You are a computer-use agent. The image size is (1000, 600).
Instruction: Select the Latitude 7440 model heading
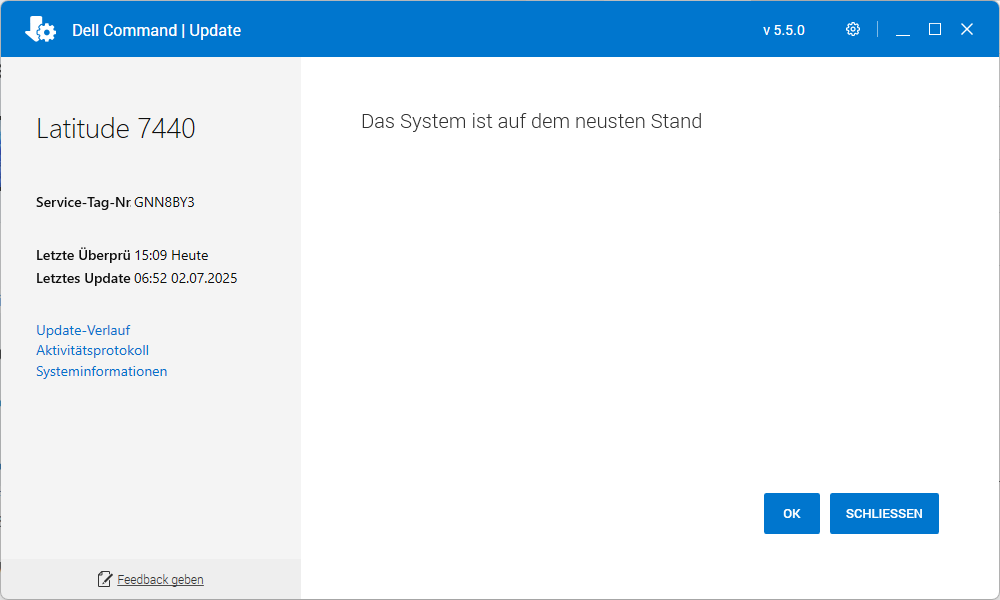[x=115, y=128]
